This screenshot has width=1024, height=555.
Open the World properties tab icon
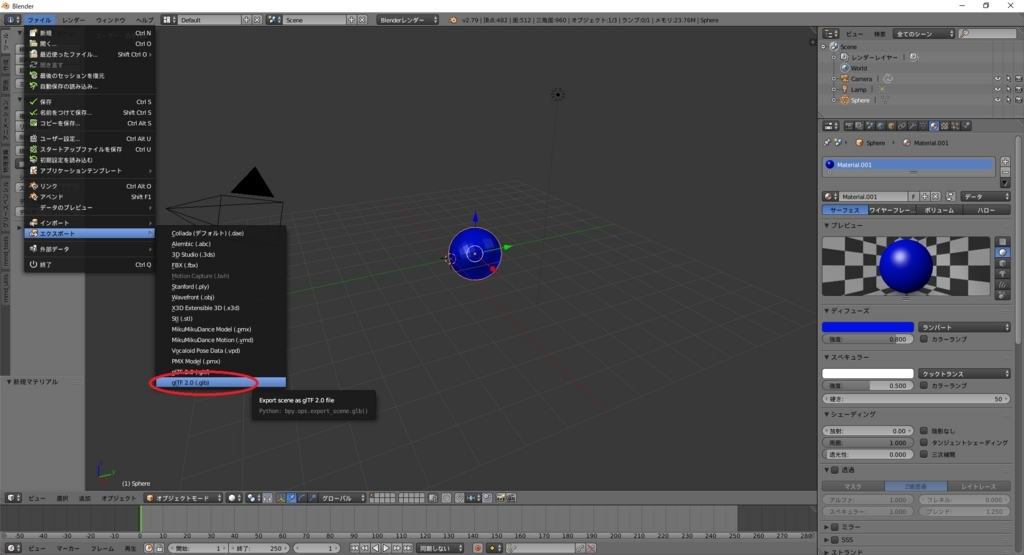click(880, 126)
